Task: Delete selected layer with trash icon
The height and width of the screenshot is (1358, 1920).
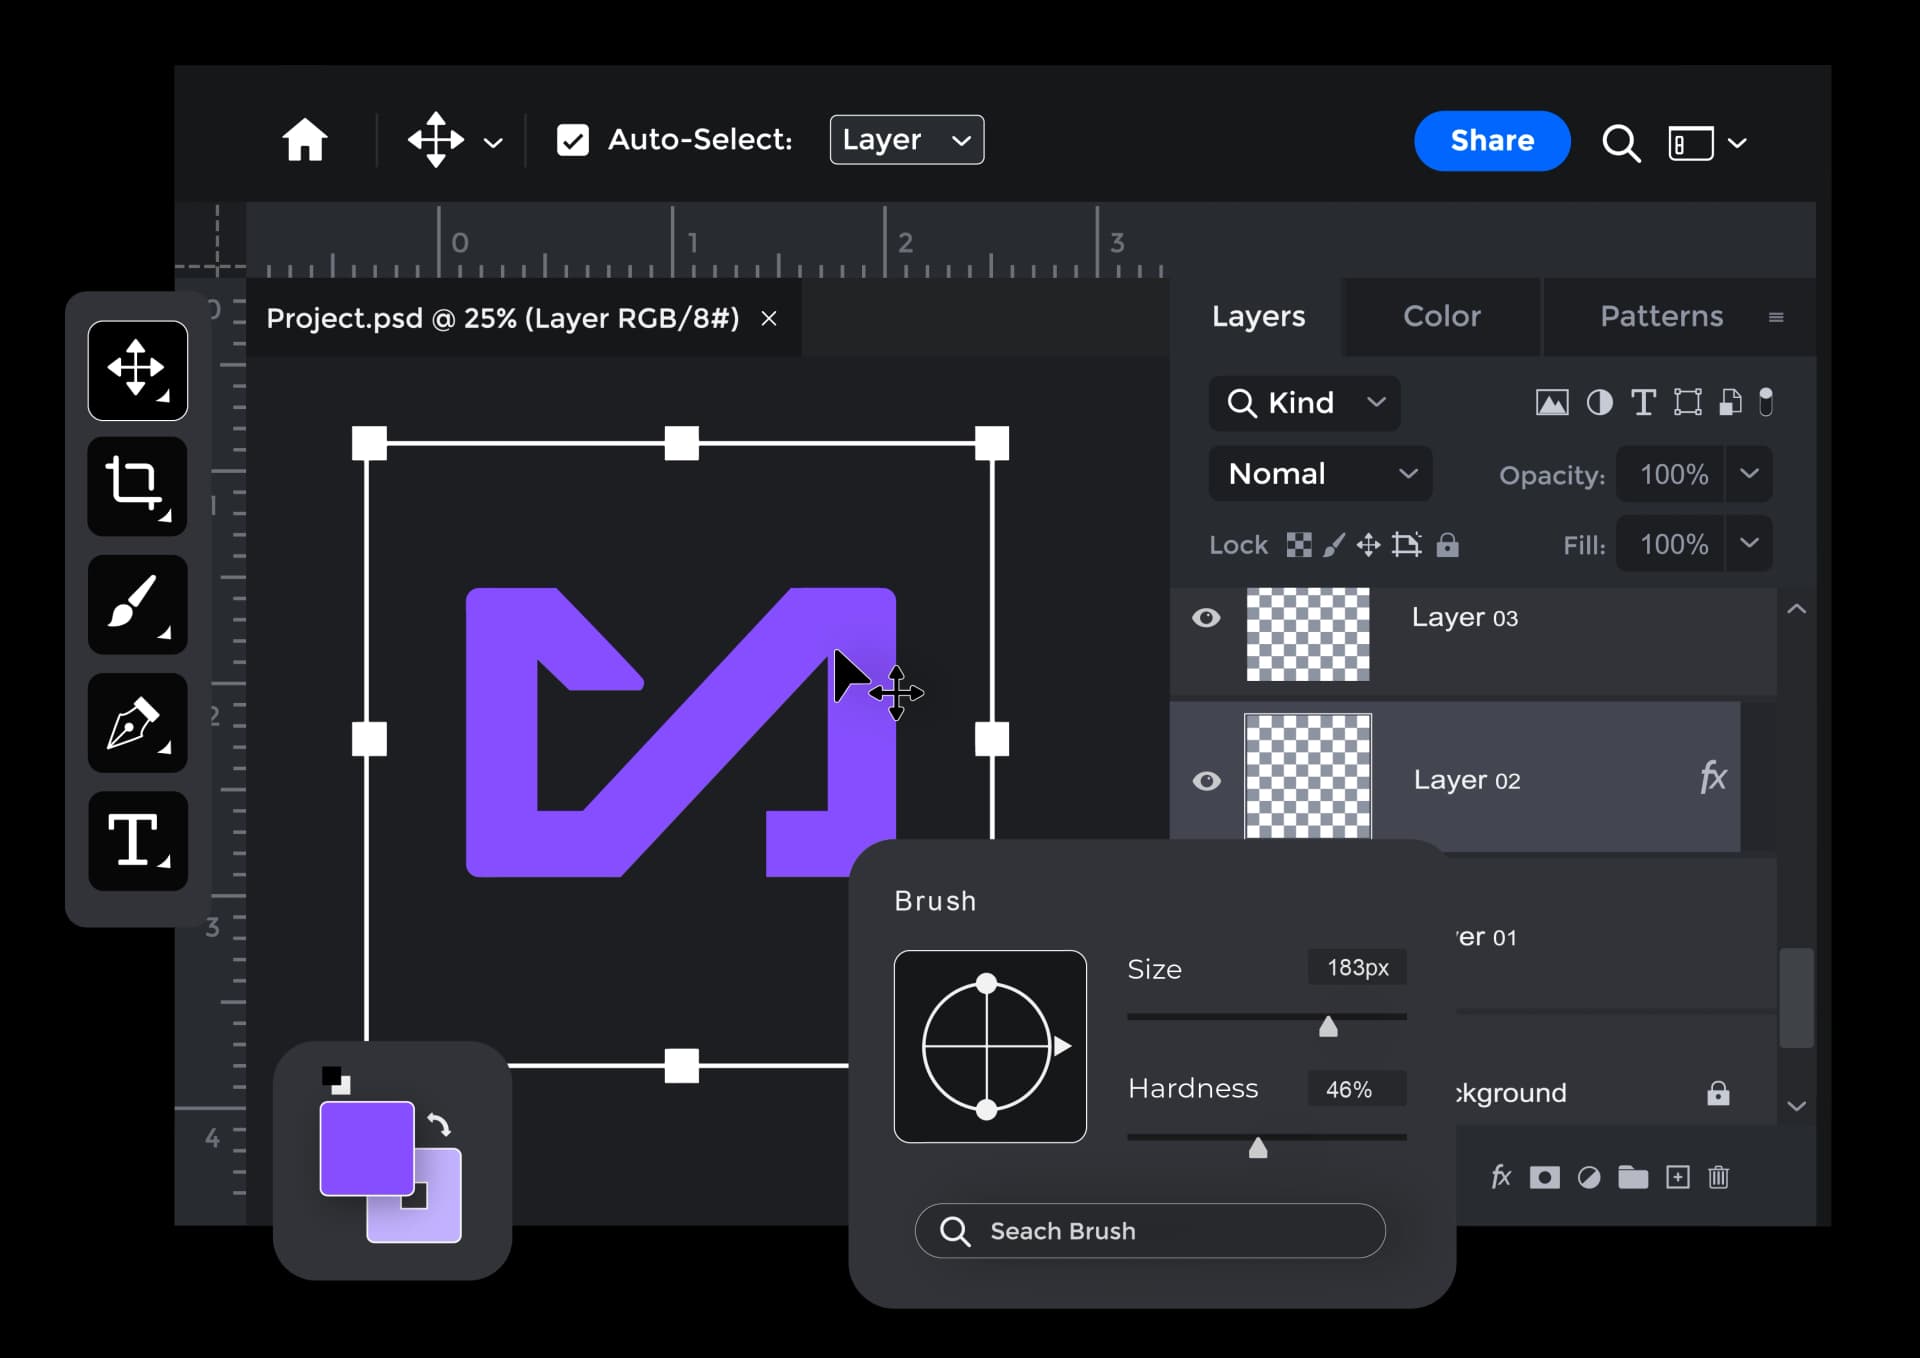Action: 1718,1177
